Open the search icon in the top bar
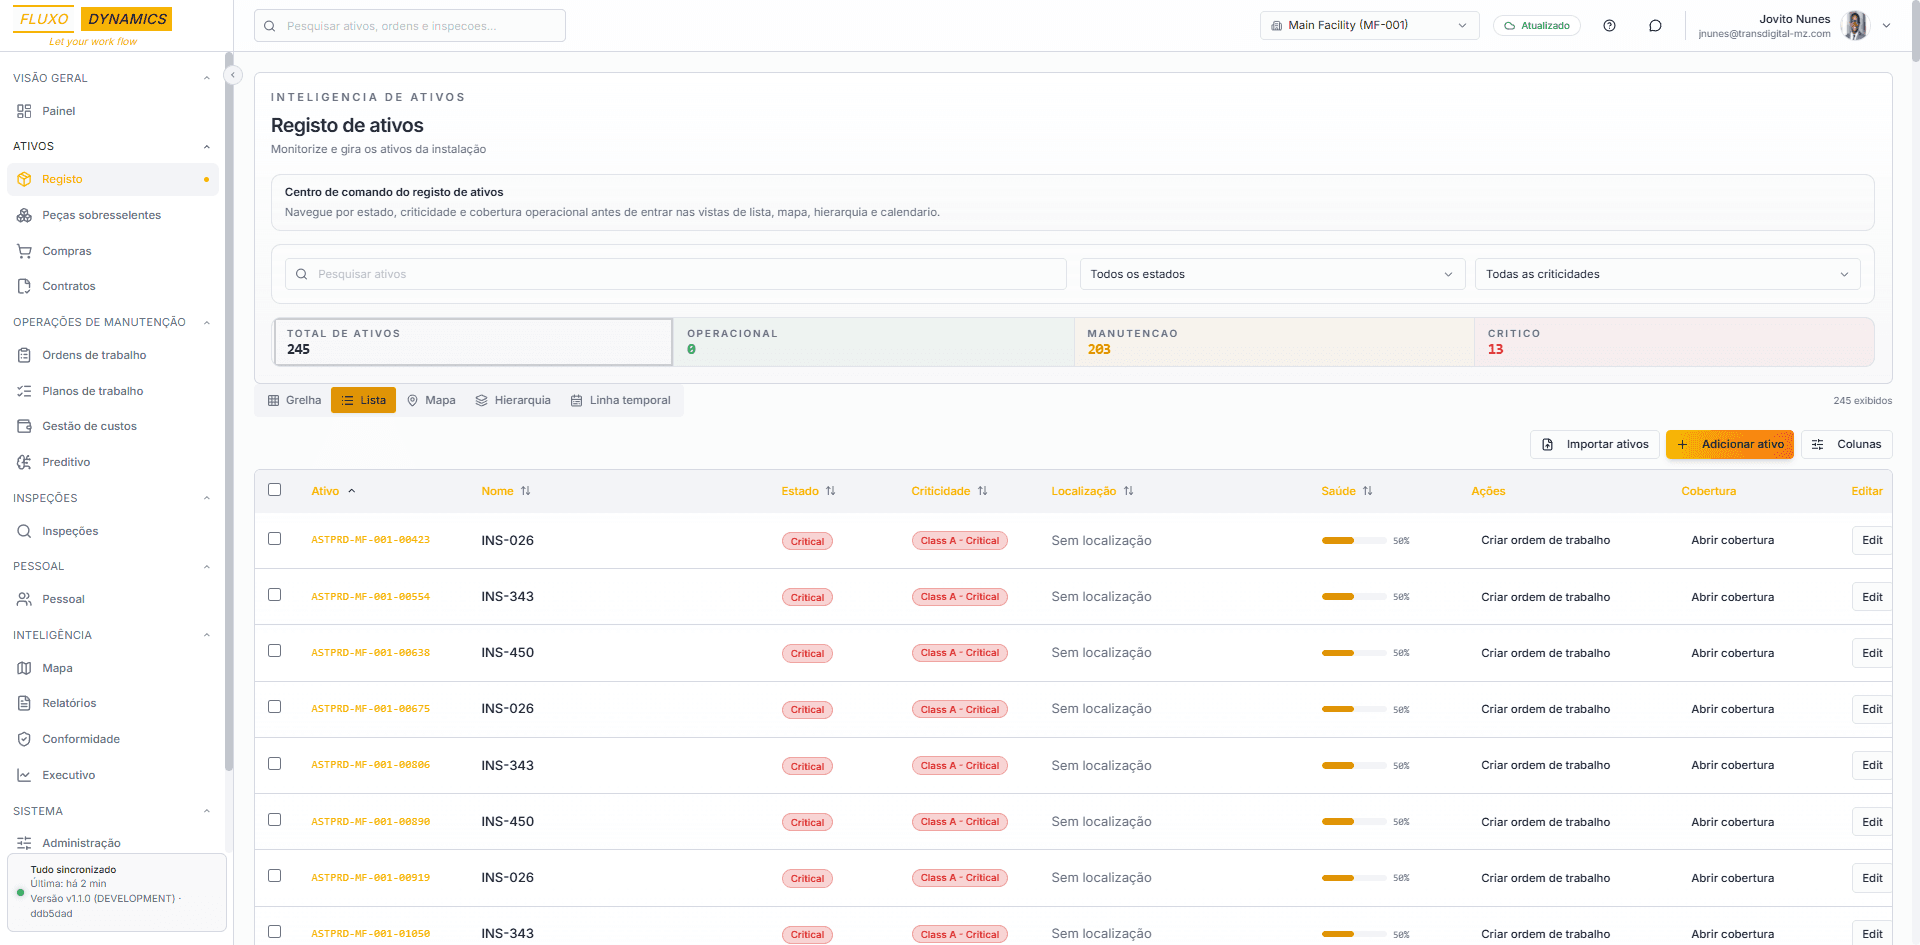Image resolution: width=1920 pixels, height=945 pixels. pos(270,25)
